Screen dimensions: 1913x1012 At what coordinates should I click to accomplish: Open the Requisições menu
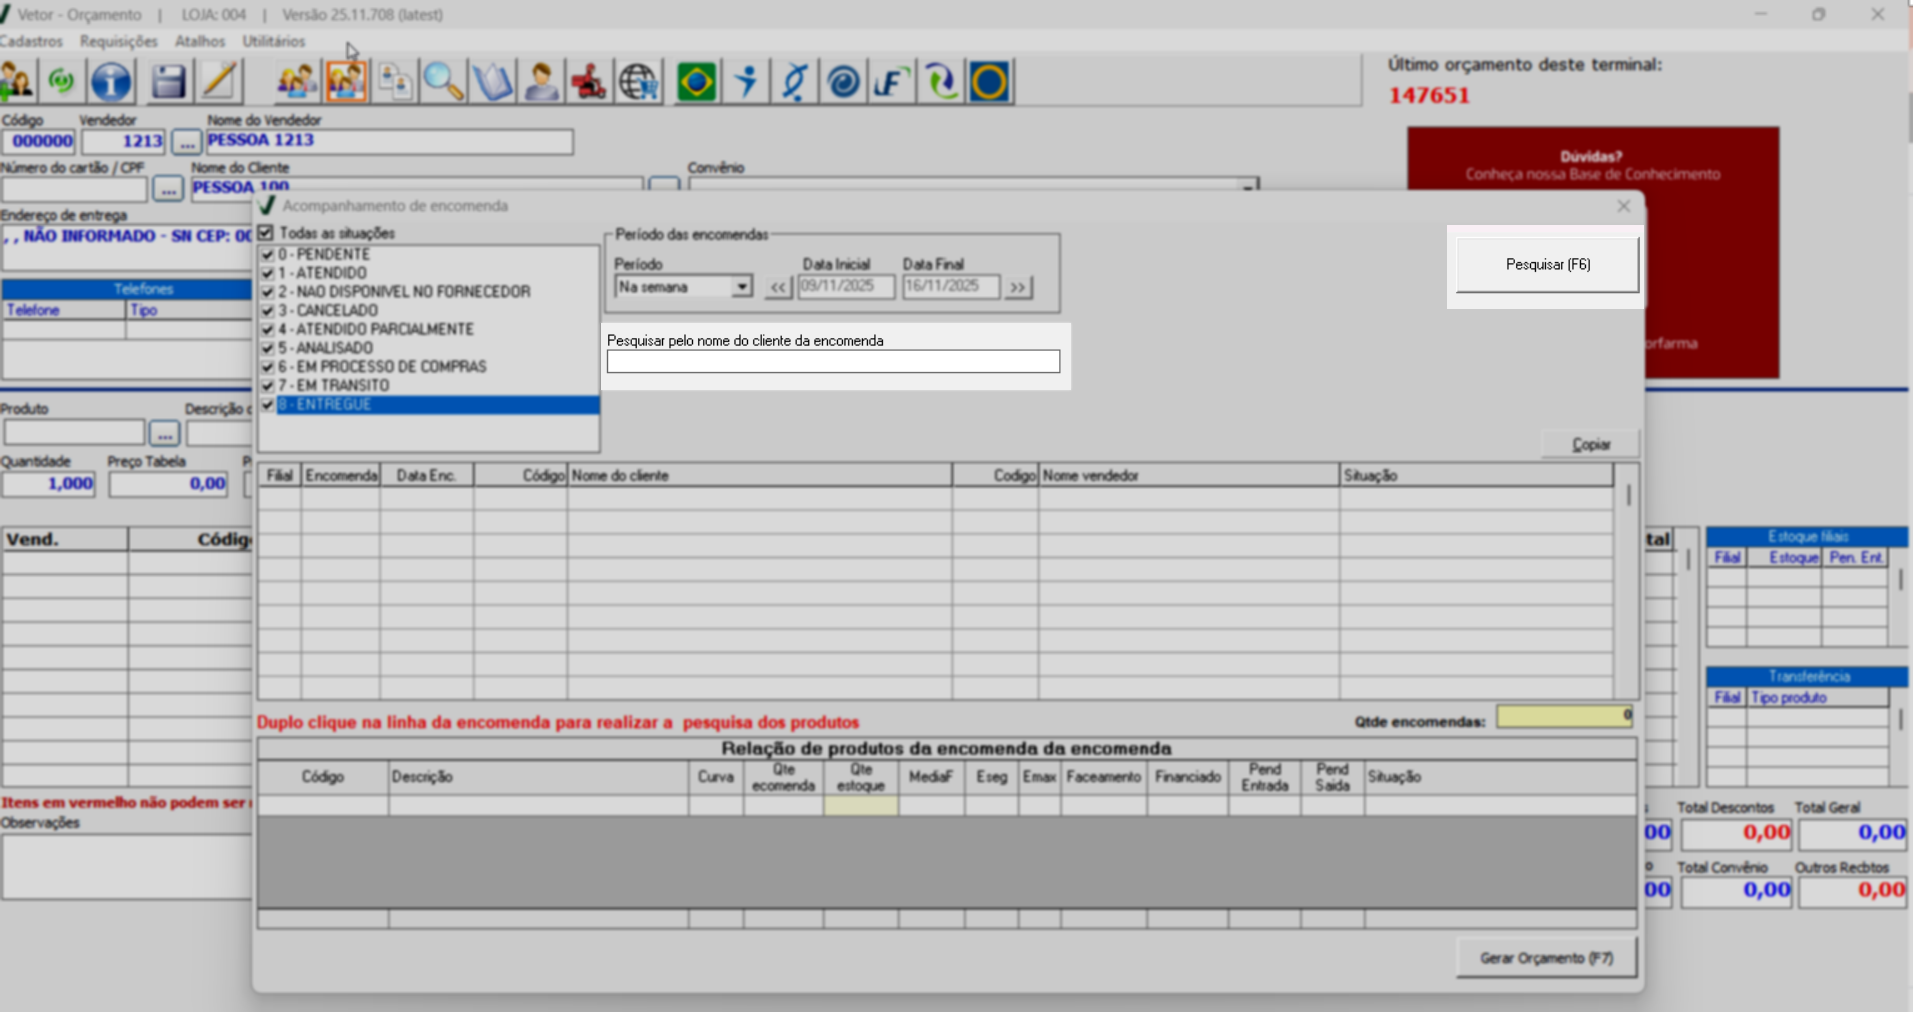pyautogui.click(x=118, y=41)
